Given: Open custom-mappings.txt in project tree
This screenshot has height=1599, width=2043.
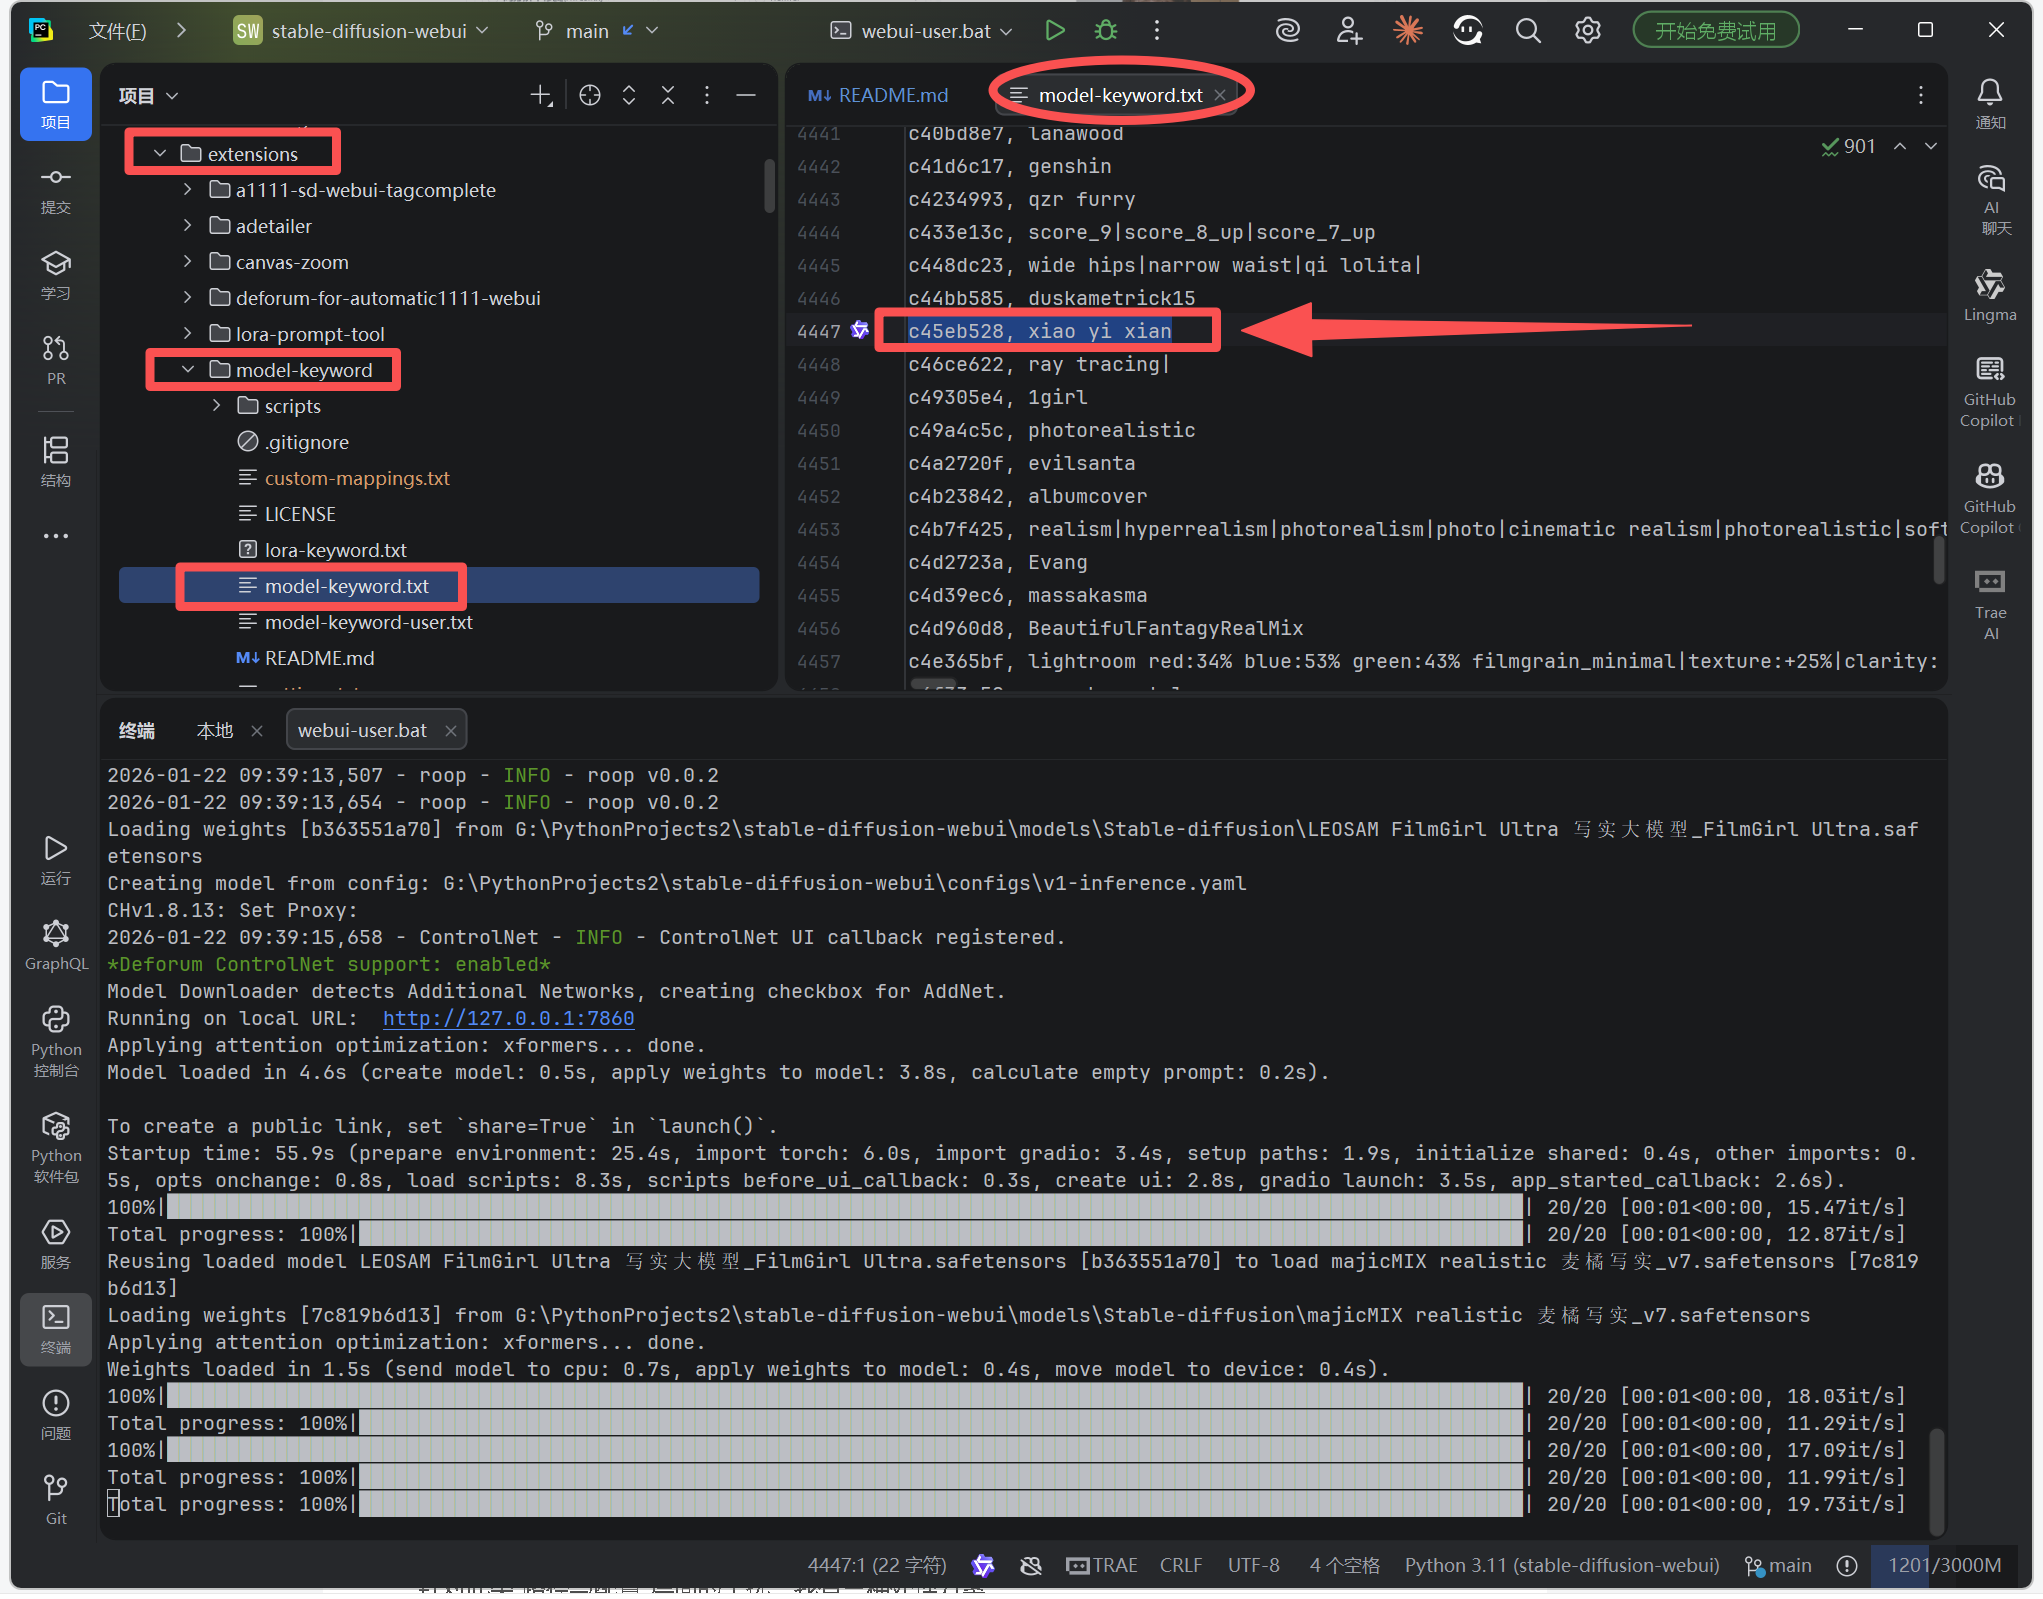Looking at the screenshot, I should click(x=356, y=478).
